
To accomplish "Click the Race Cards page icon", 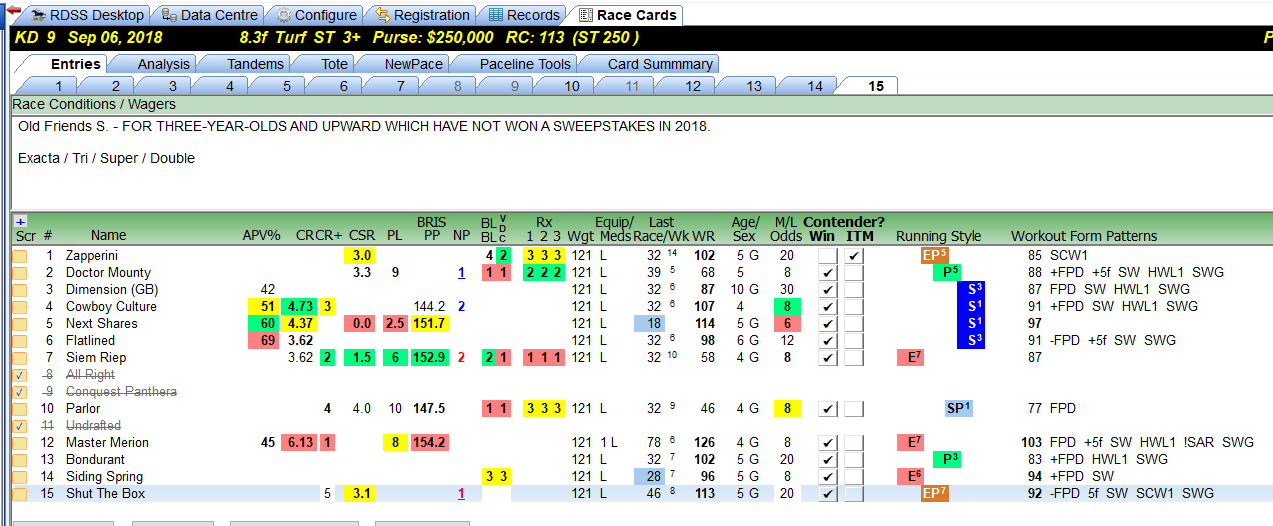I will pyautogui.click(x=585, y=15).
